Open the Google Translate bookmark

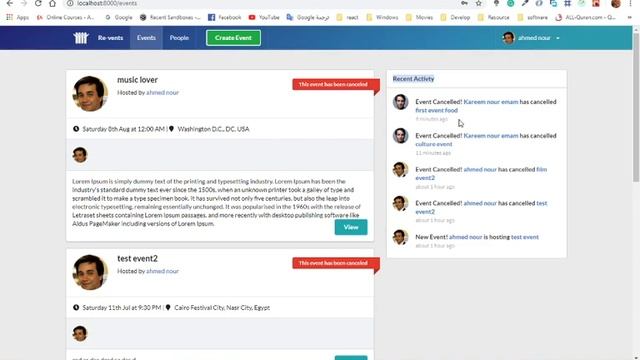(308, 18)
